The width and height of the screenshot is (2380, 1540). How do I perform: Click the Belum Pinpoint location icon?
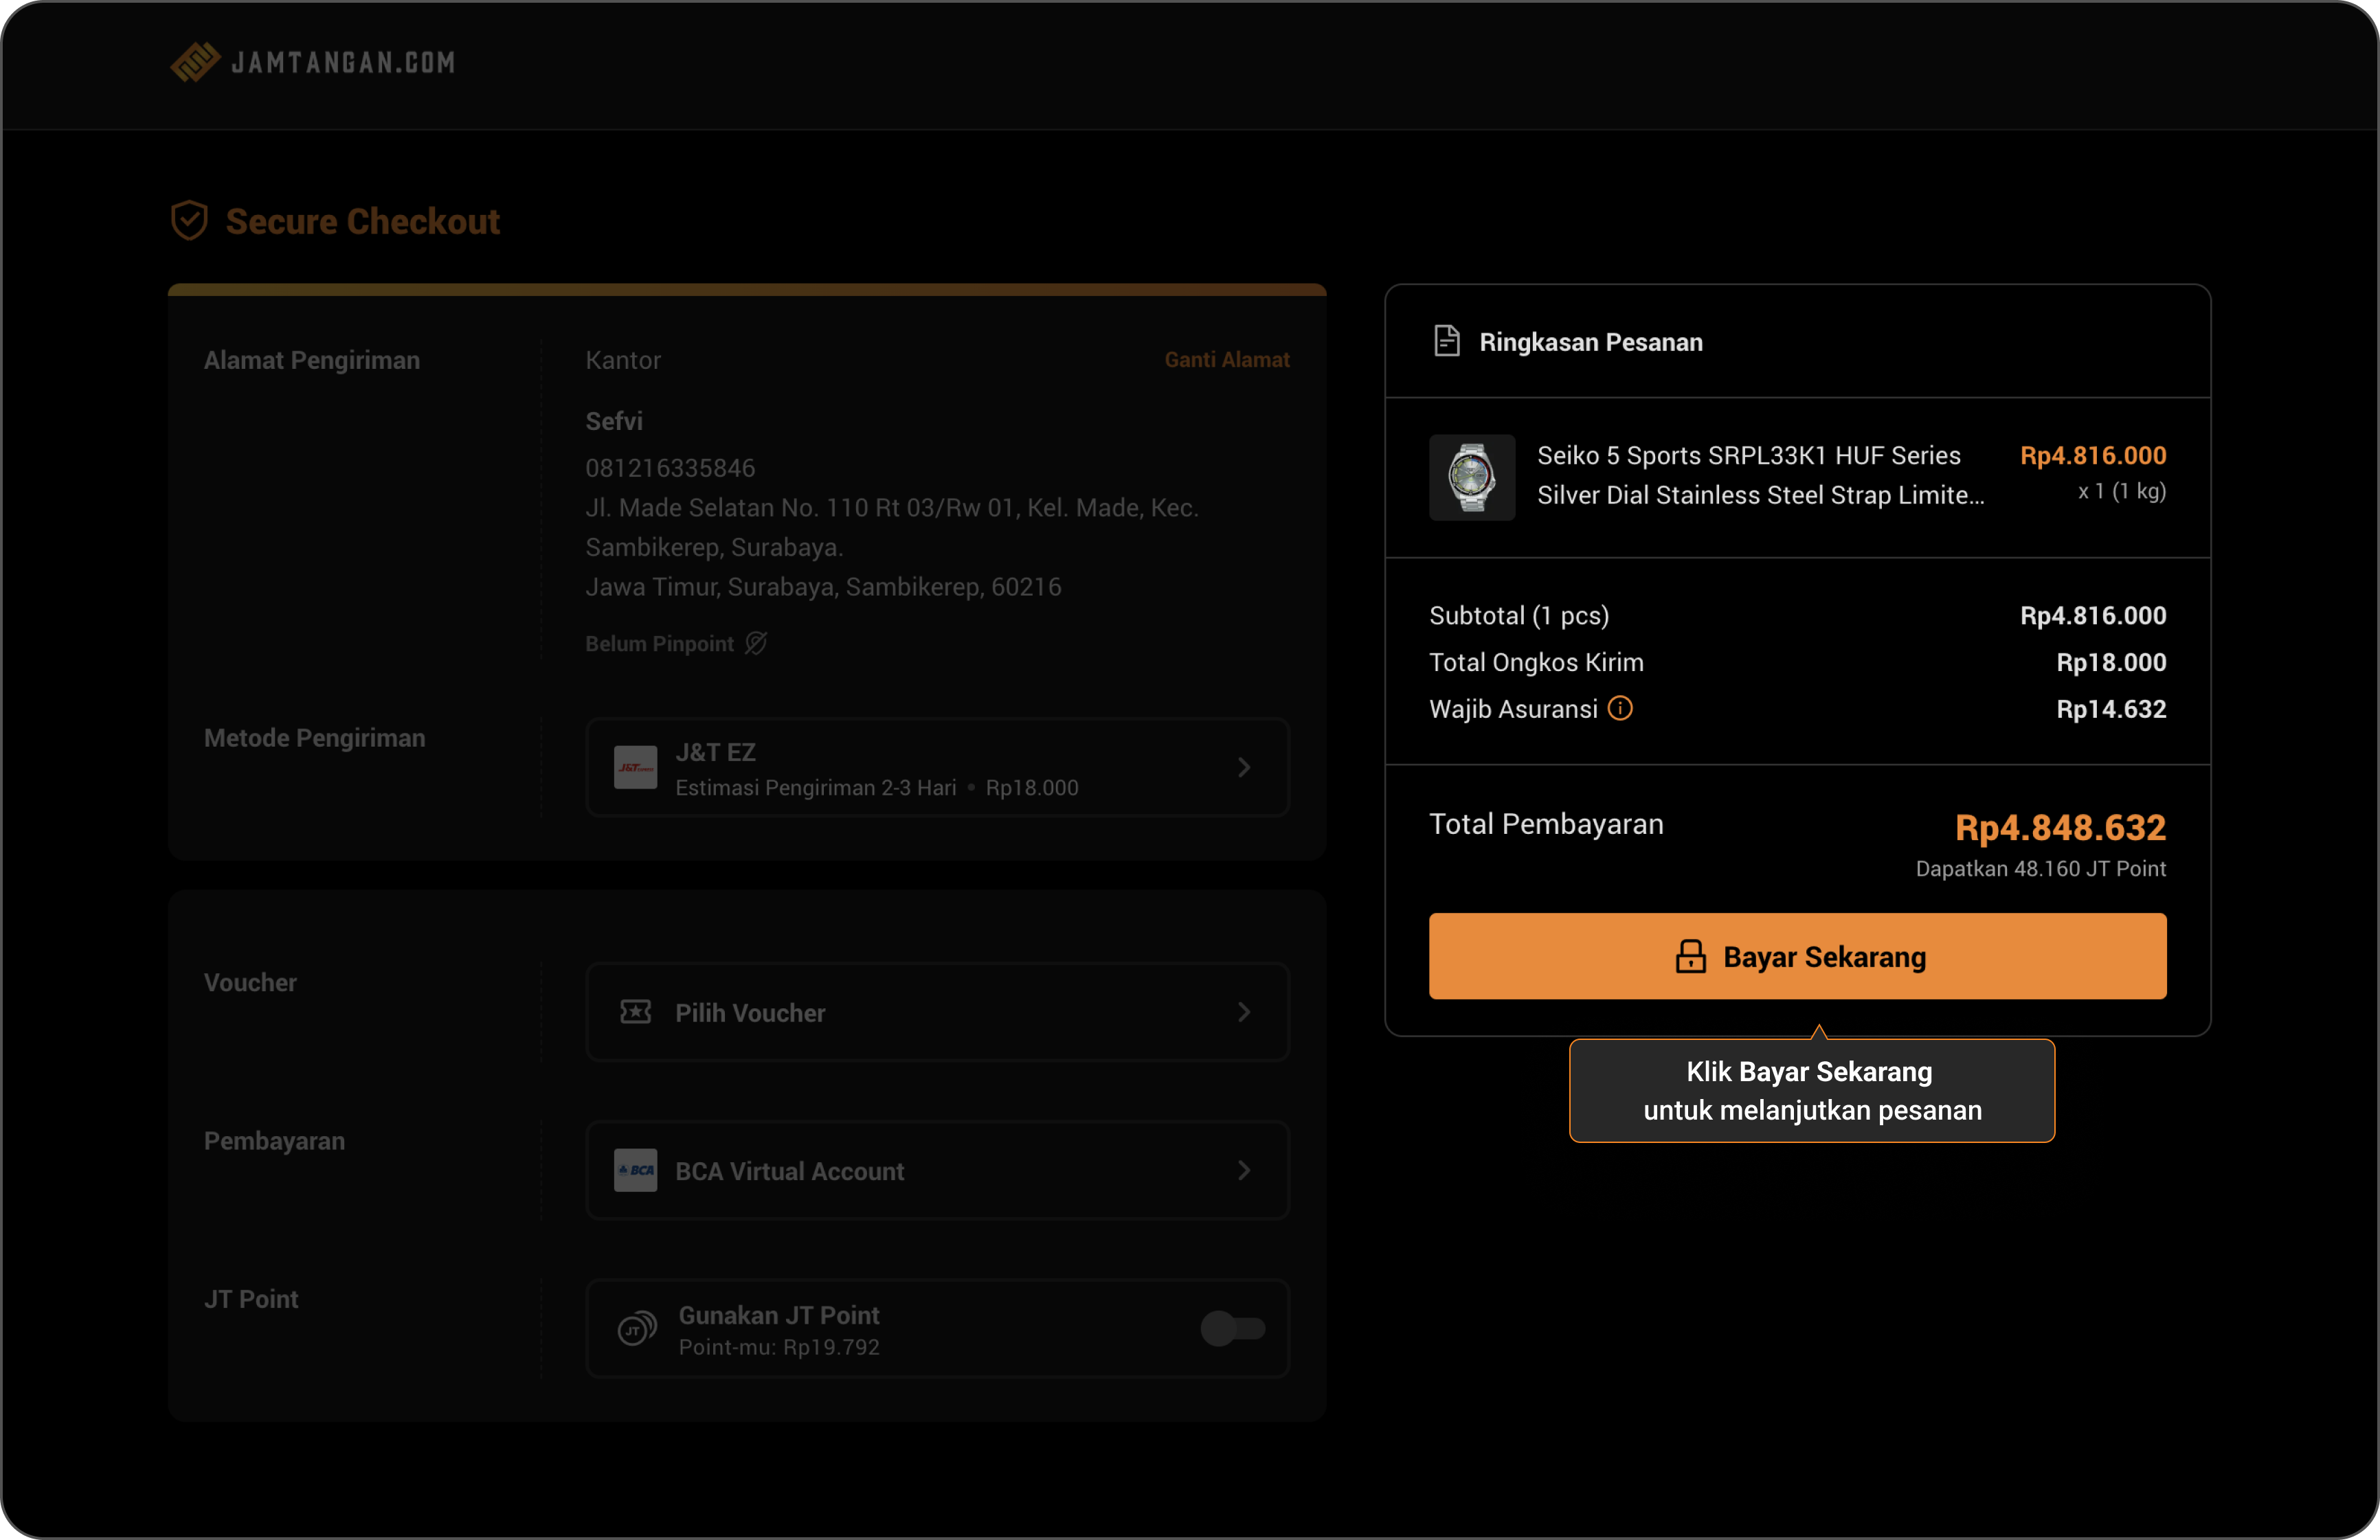[x=756, y=643]
